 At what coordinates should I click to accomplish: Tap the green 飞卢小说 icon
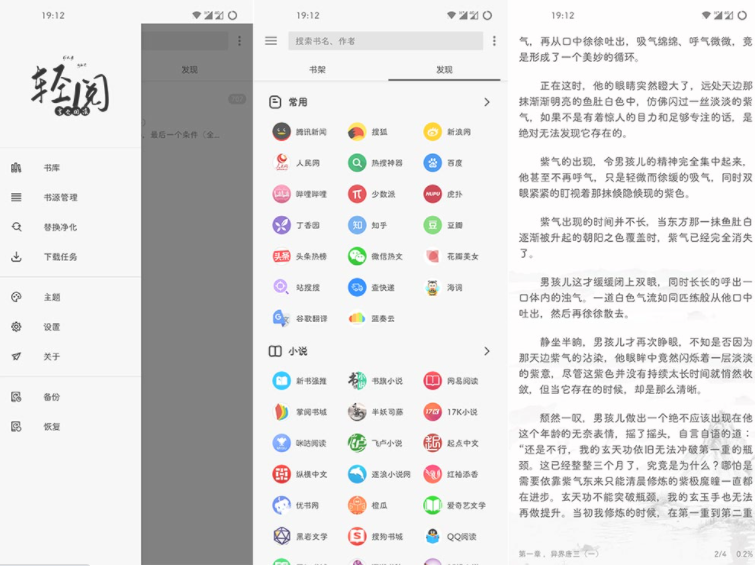357,443
